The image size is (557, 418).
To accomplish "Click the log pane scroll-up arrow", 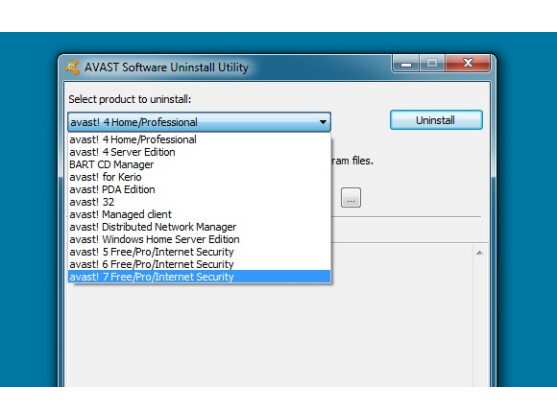I will coord(479,253).
